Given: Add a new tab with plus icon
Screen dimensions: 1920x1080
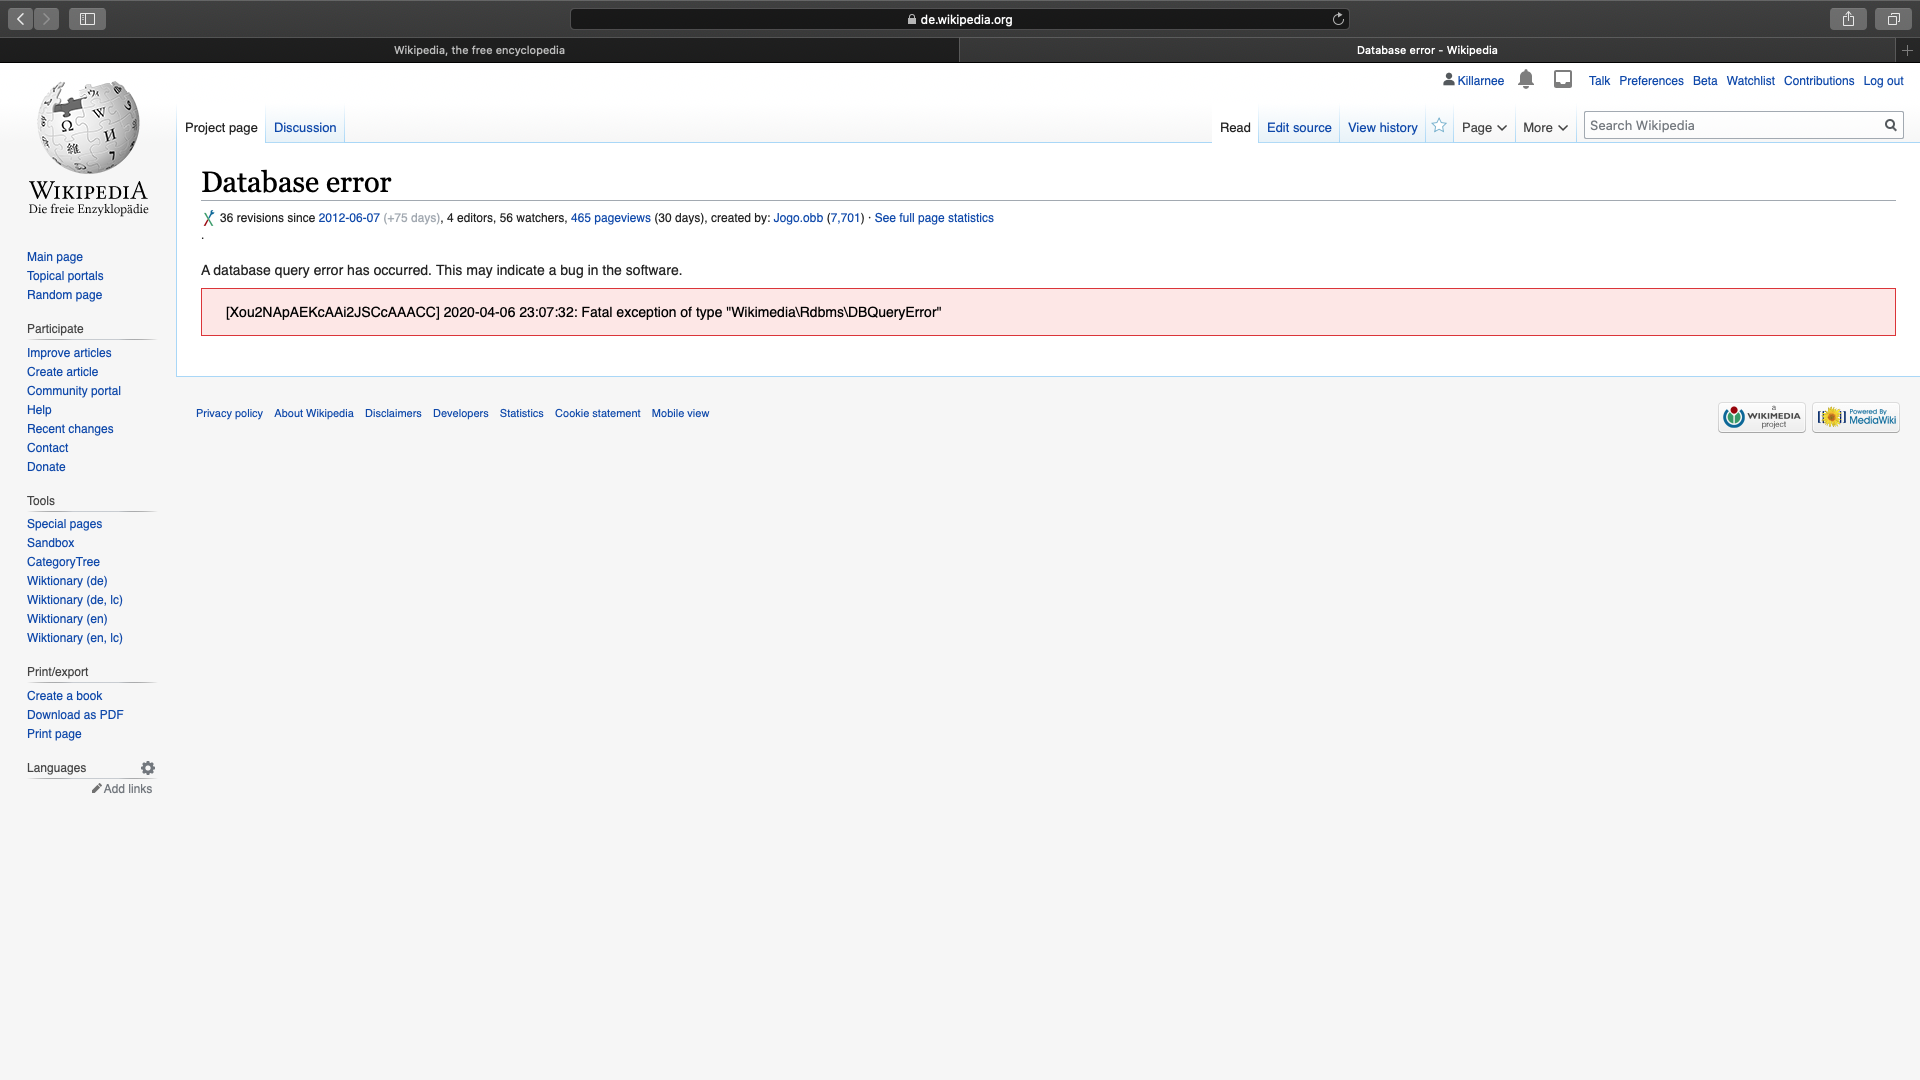Looking at the screenshot, I should click(x=1907, y=50).
